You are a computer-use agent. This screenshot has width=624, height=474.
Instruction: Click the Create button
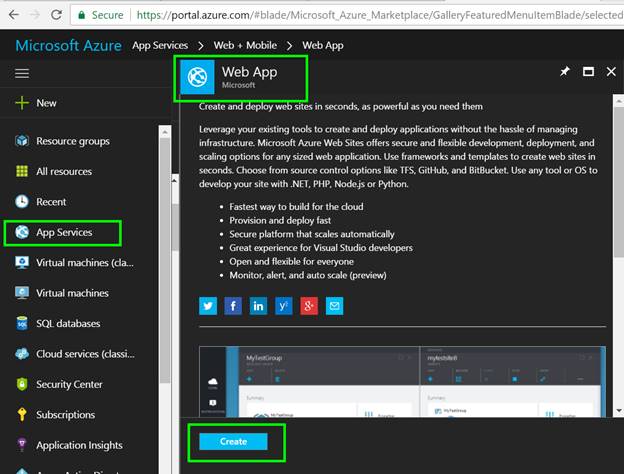tap(233, 441)
